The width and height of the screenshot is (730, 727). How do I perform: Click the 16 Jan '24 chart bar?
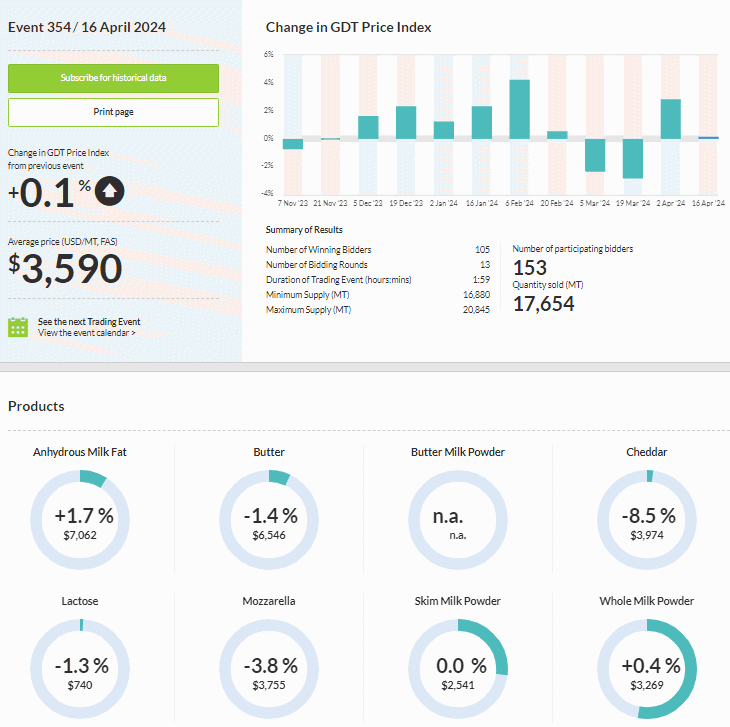482,122
